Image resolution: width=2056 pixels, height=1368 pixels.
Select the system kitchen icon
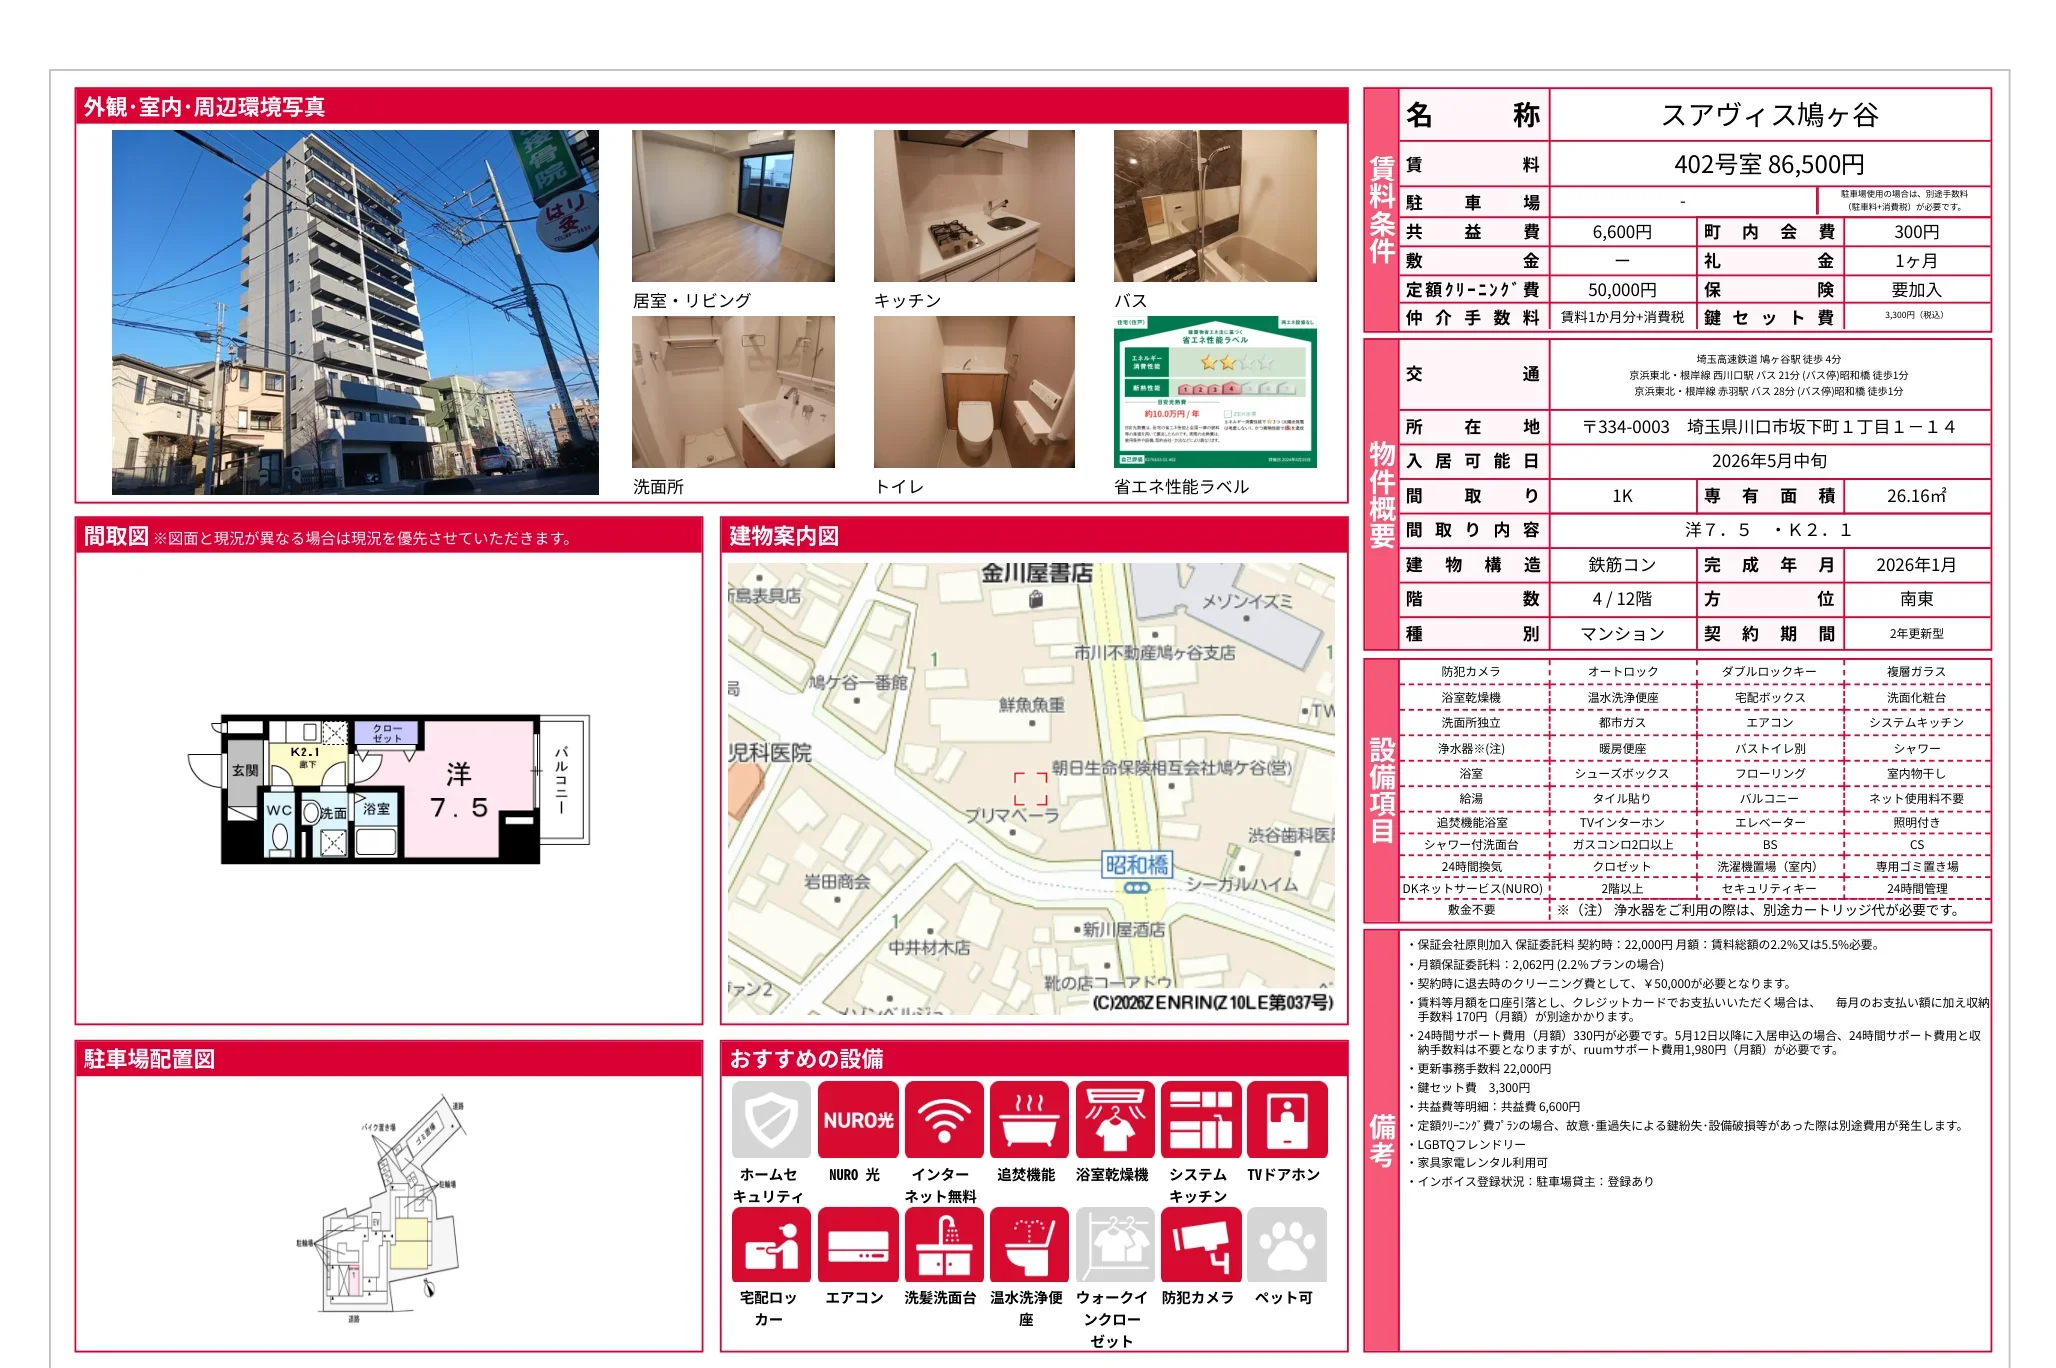pos(1200,1119)
